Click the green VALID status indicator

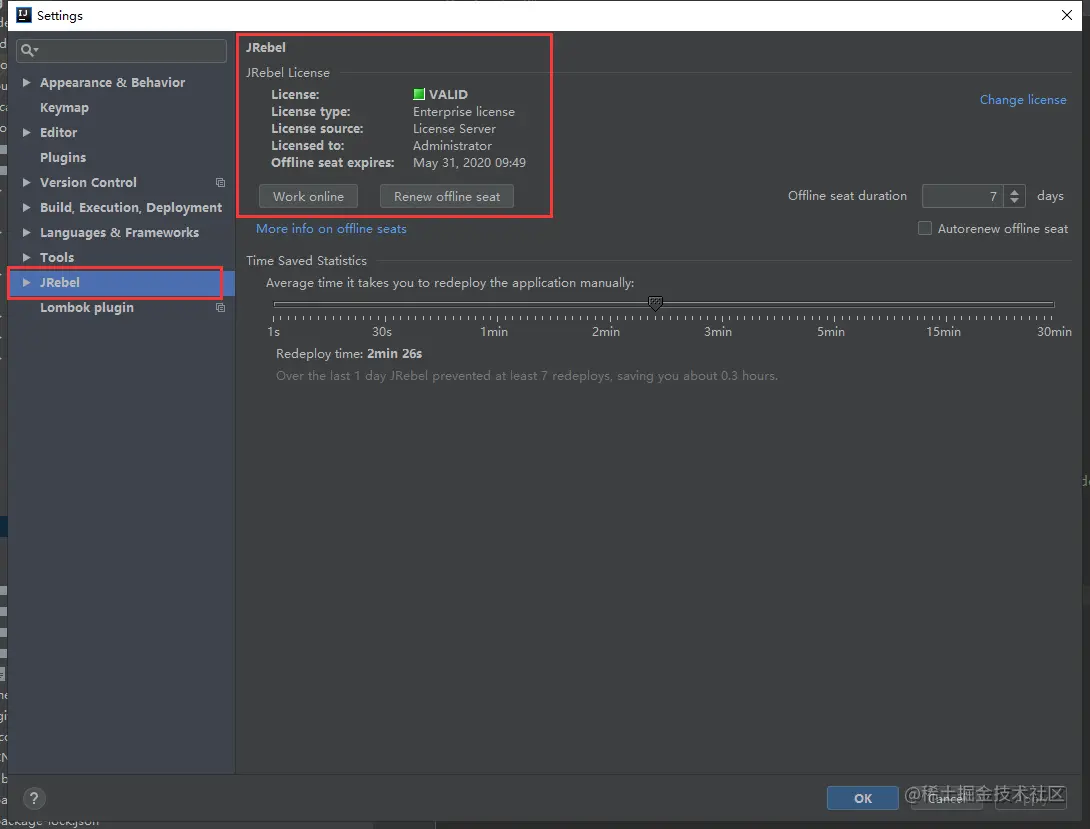click(x=418, y=94)
